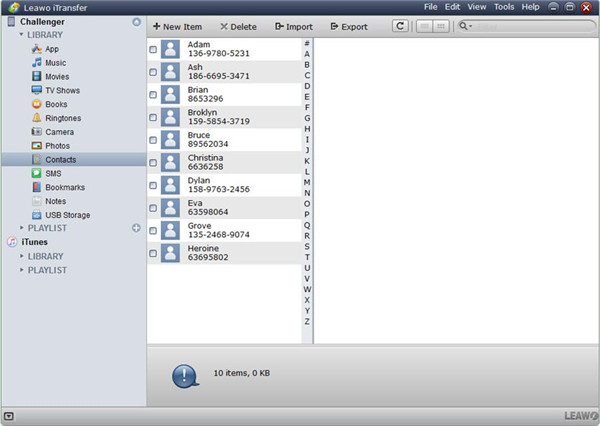Open the bottom-left status panel toggle
This screenshot has width=600, height=426.
point(8,416)
